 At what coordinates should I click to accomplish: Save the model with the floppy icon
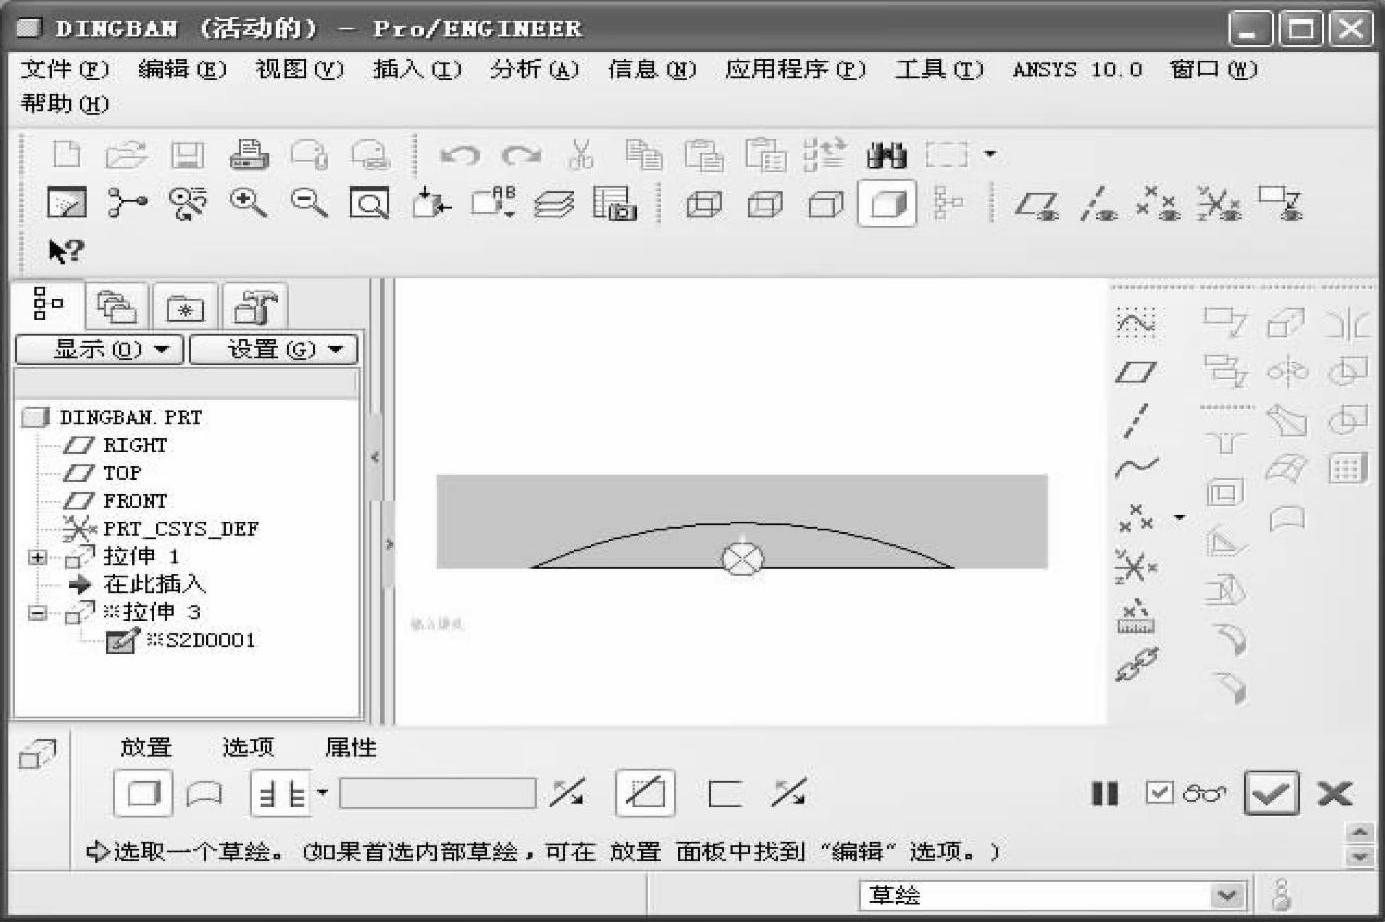tap(187, 155)
